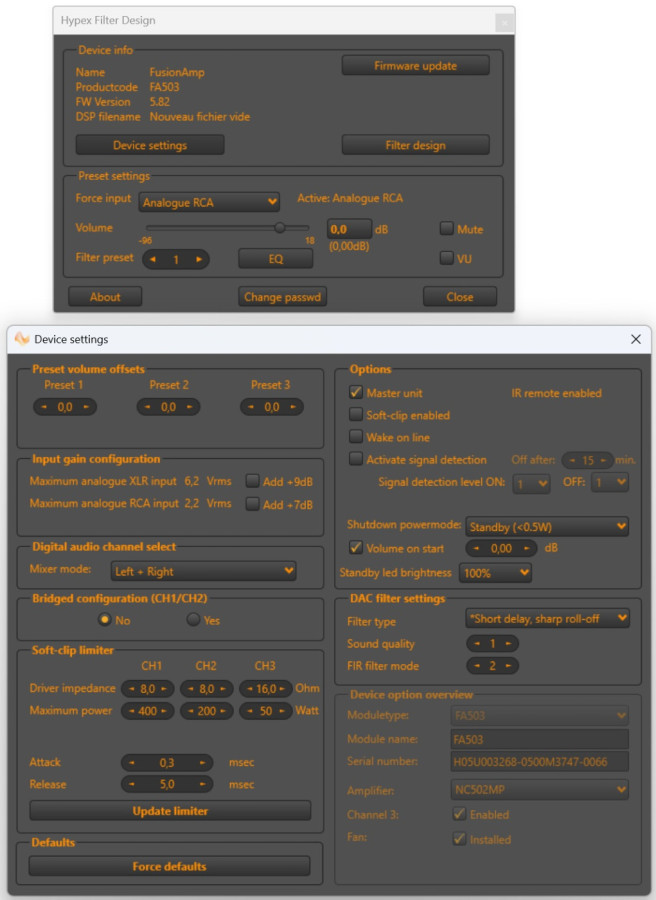Decrease CH1 maximum power

point(131,711)
